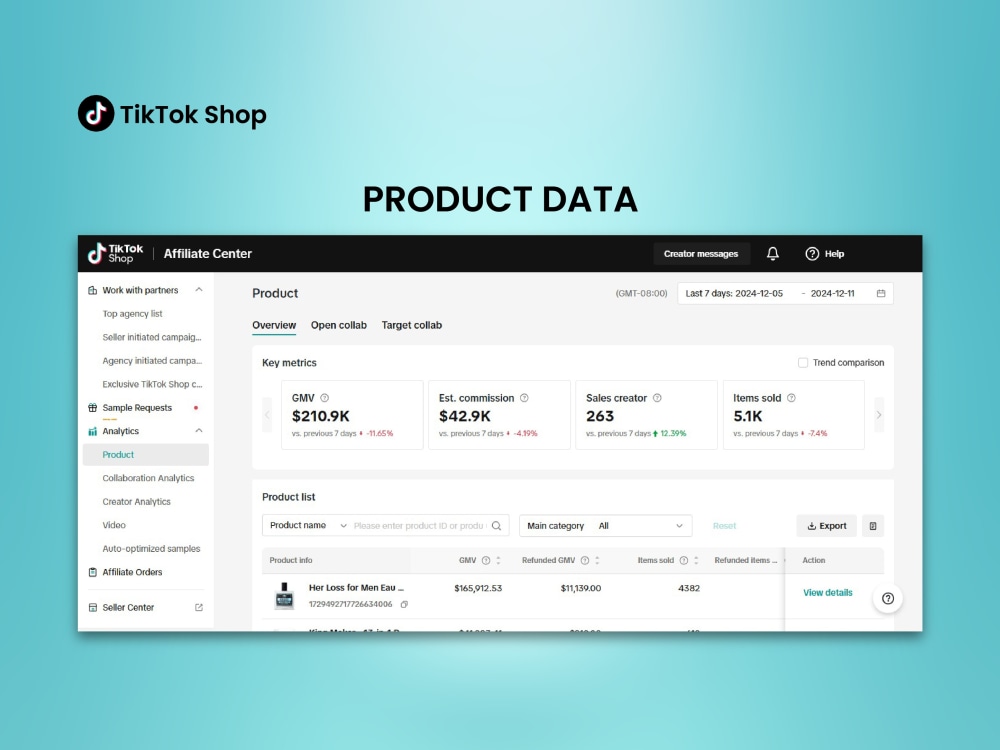Click the Reset filter link
Image resolution: width=1000 pixels, height=750 pixels.
point(724,526)
